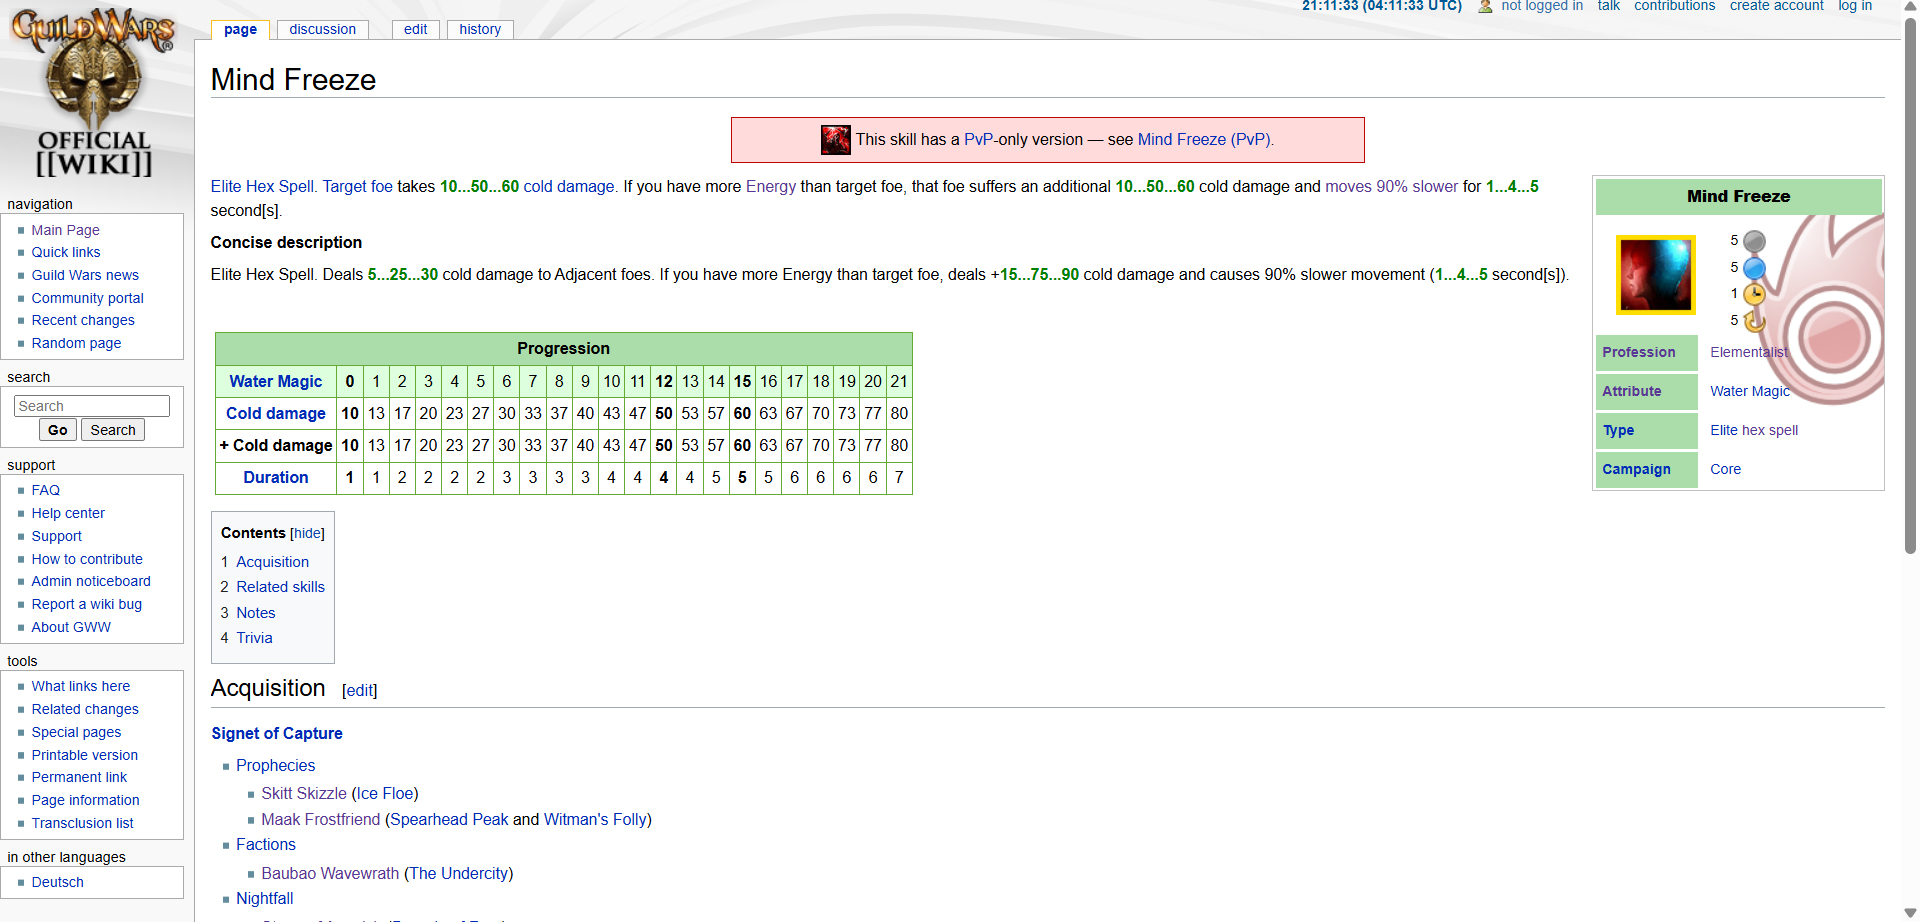The image size is (1920, 923).
Task: Click What links here
Action: pyautogui.click(x=80, y=686)
